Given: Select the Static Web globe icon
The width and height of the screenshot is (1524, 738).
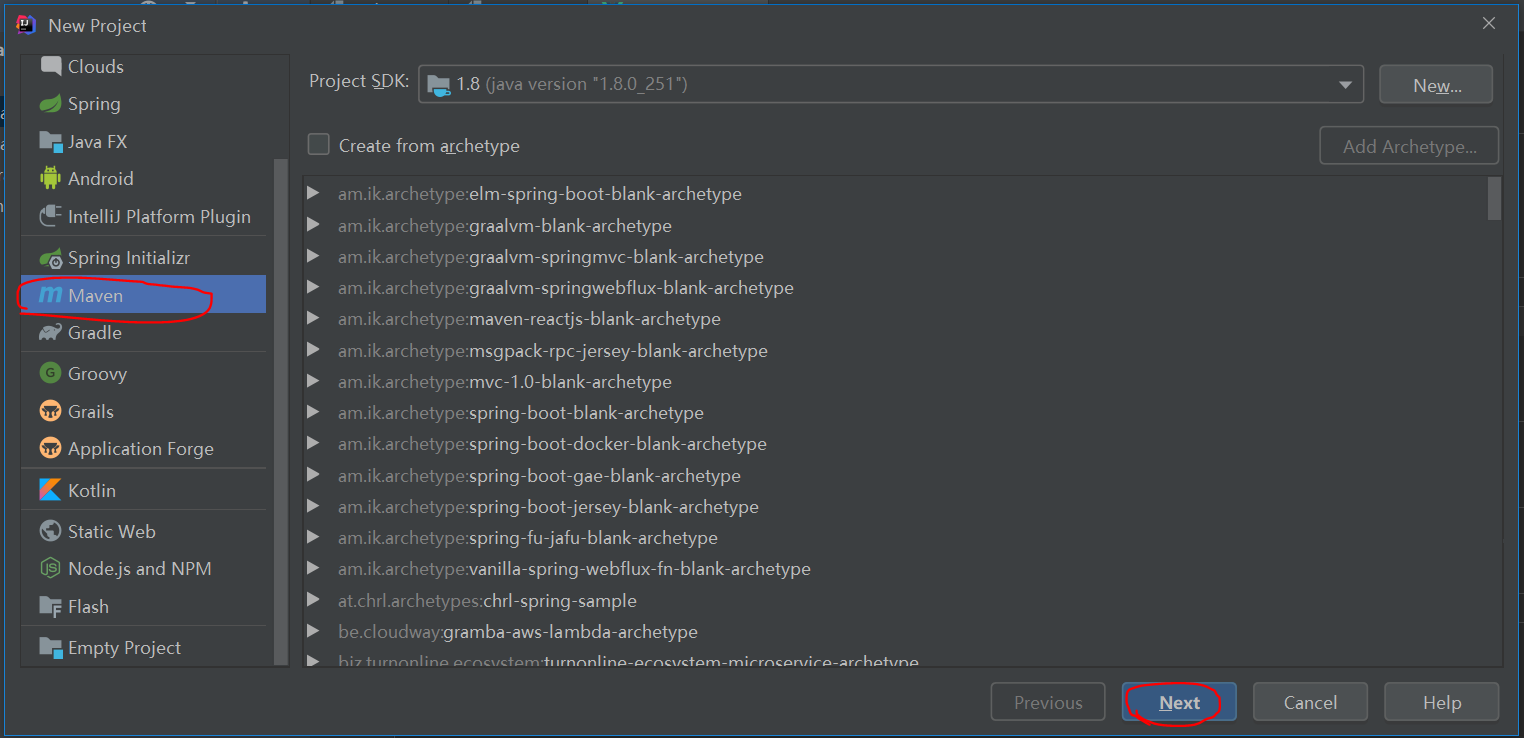Looking at the screenshot, I should 50,531.
